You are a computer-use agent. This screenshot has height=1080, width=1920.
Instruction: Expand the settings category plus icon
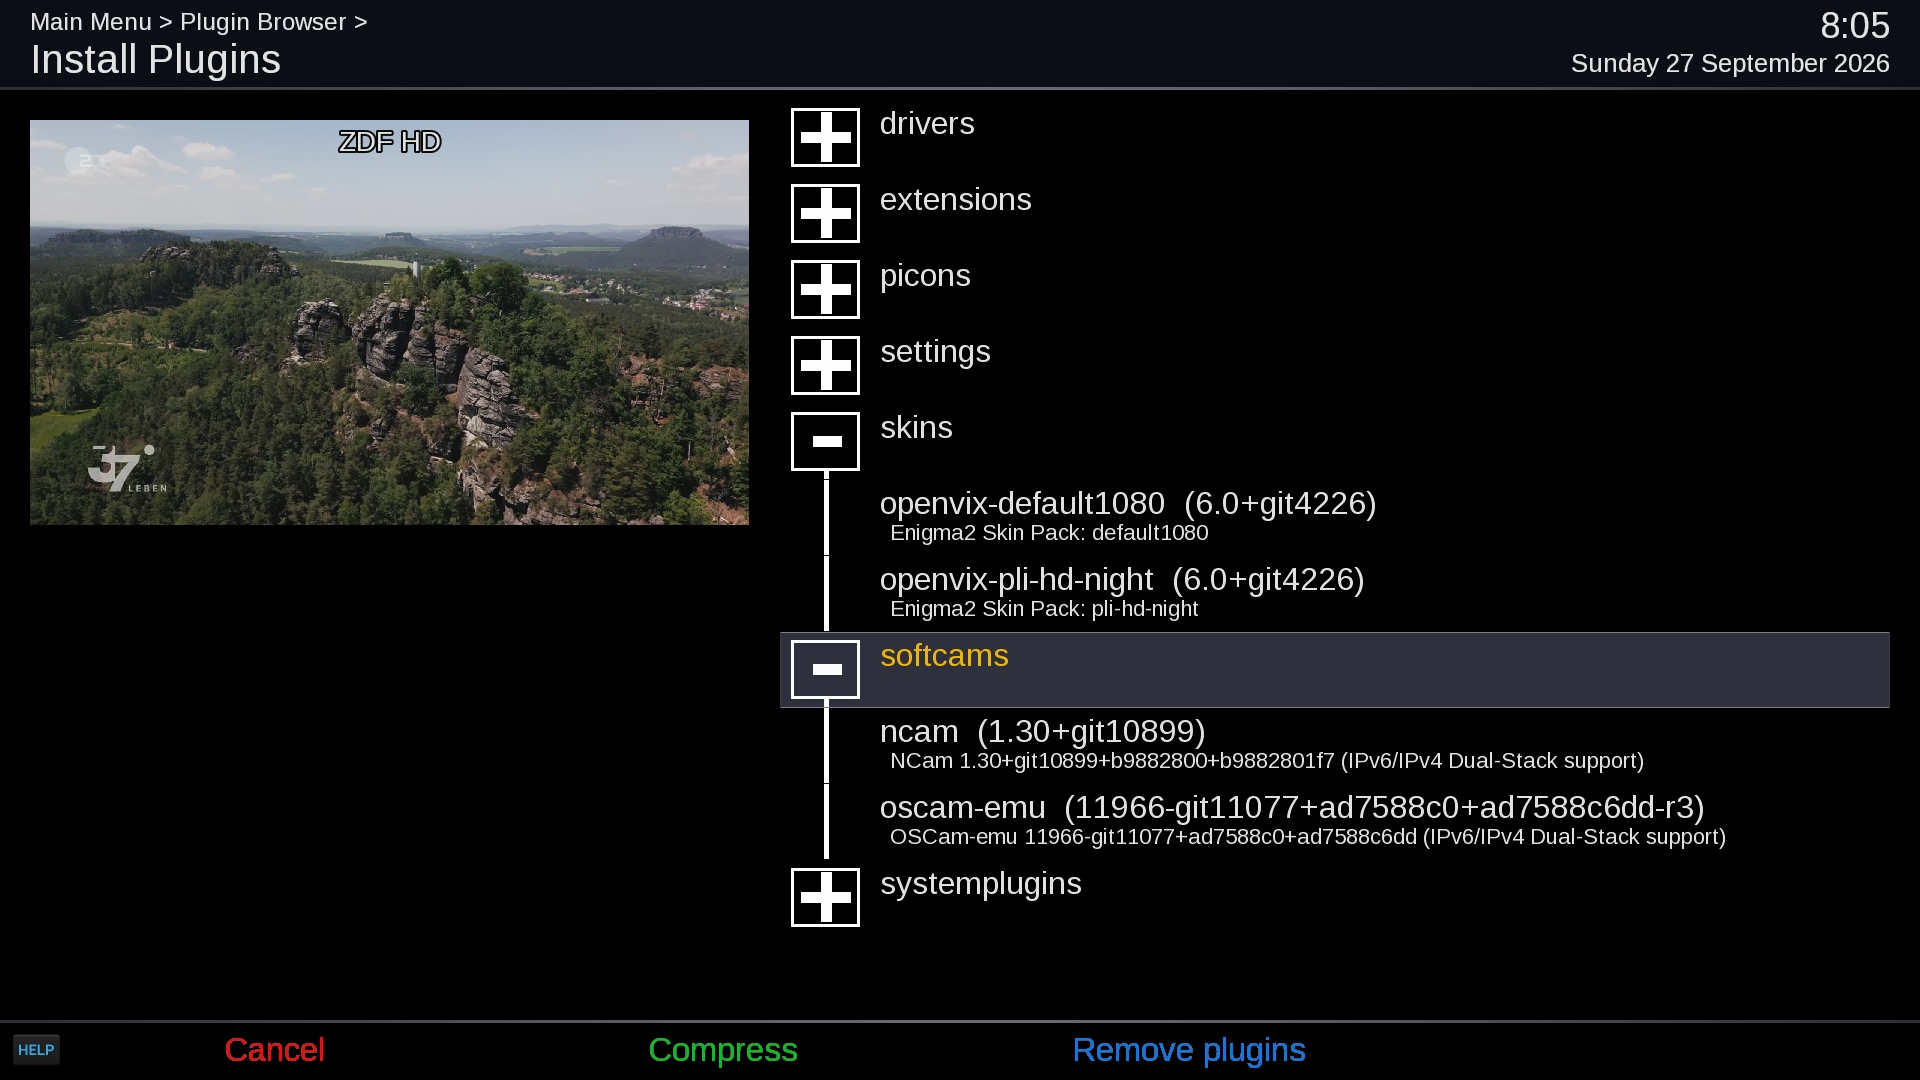point(825,365)
